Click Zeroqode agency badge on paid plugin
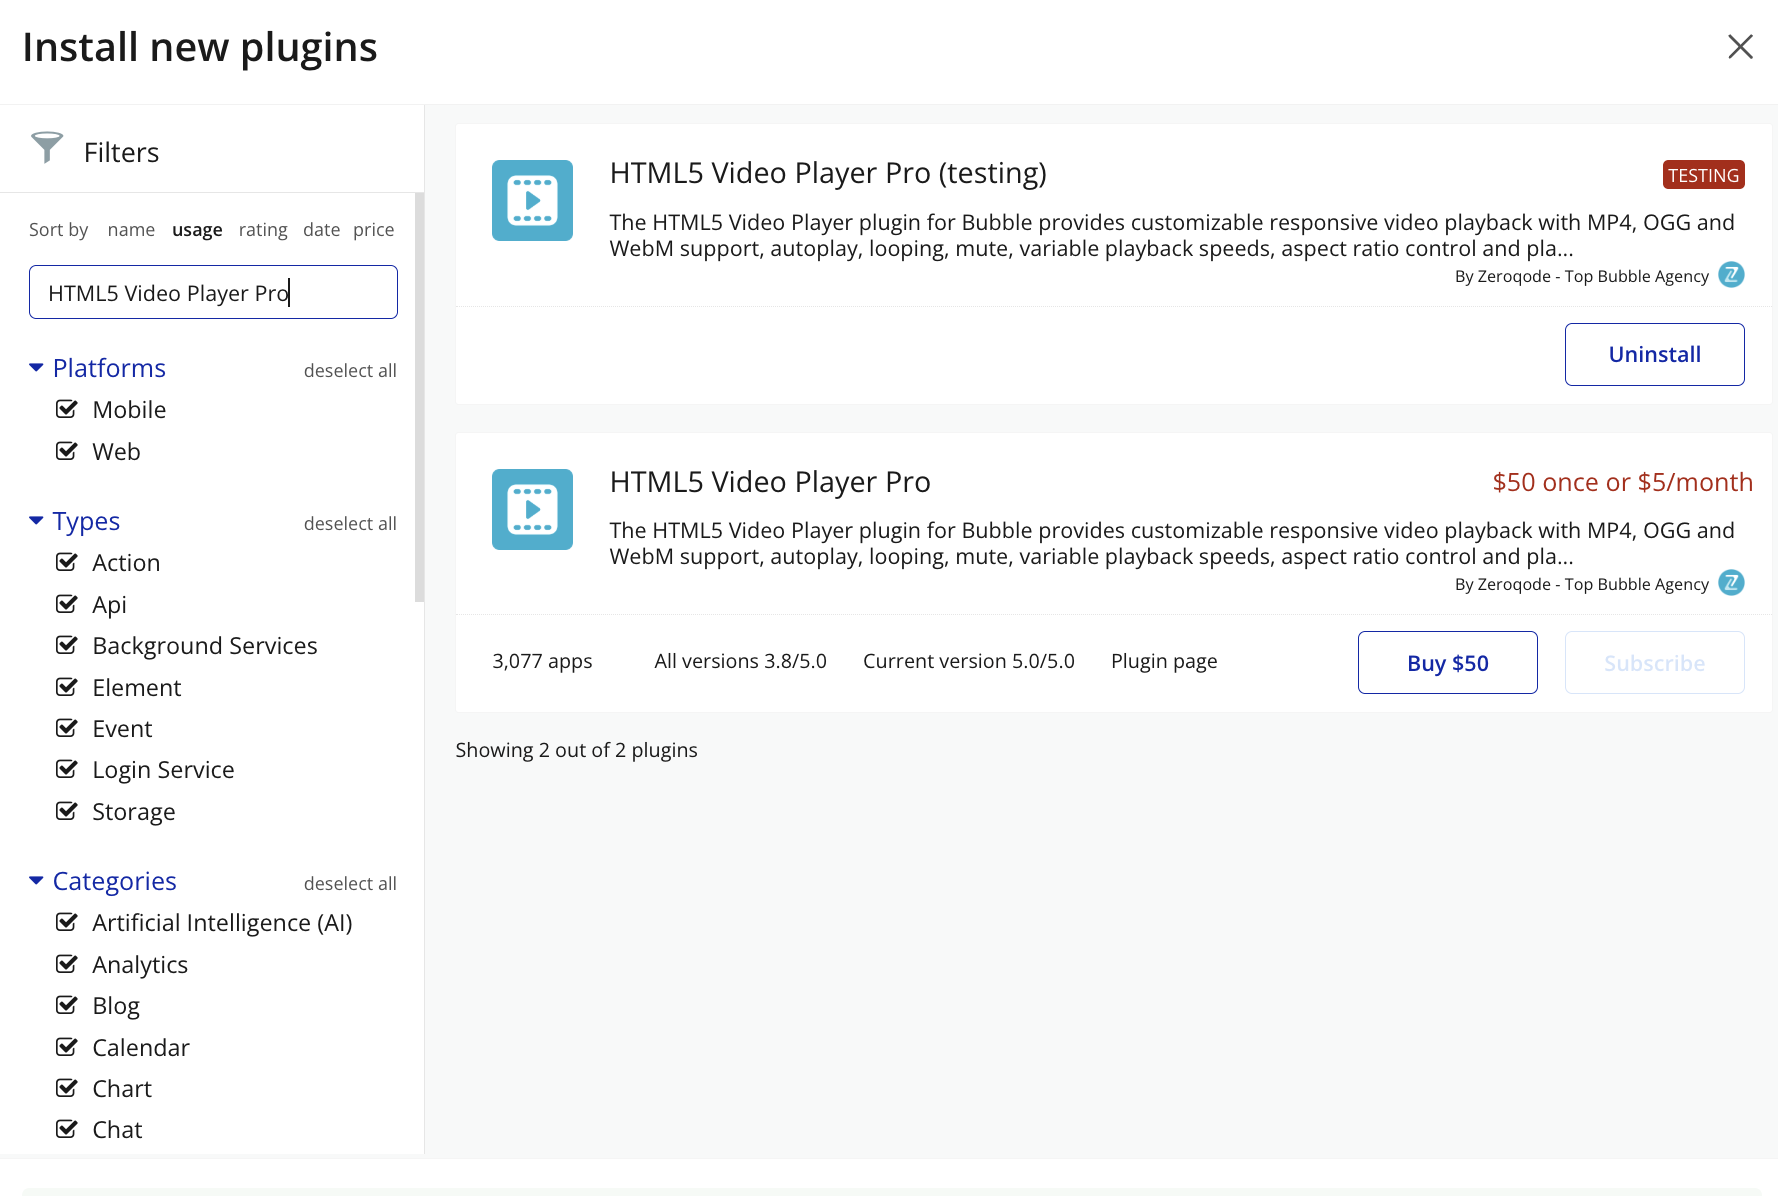Viewport: 1778px width, 1196px height. 1731,583
